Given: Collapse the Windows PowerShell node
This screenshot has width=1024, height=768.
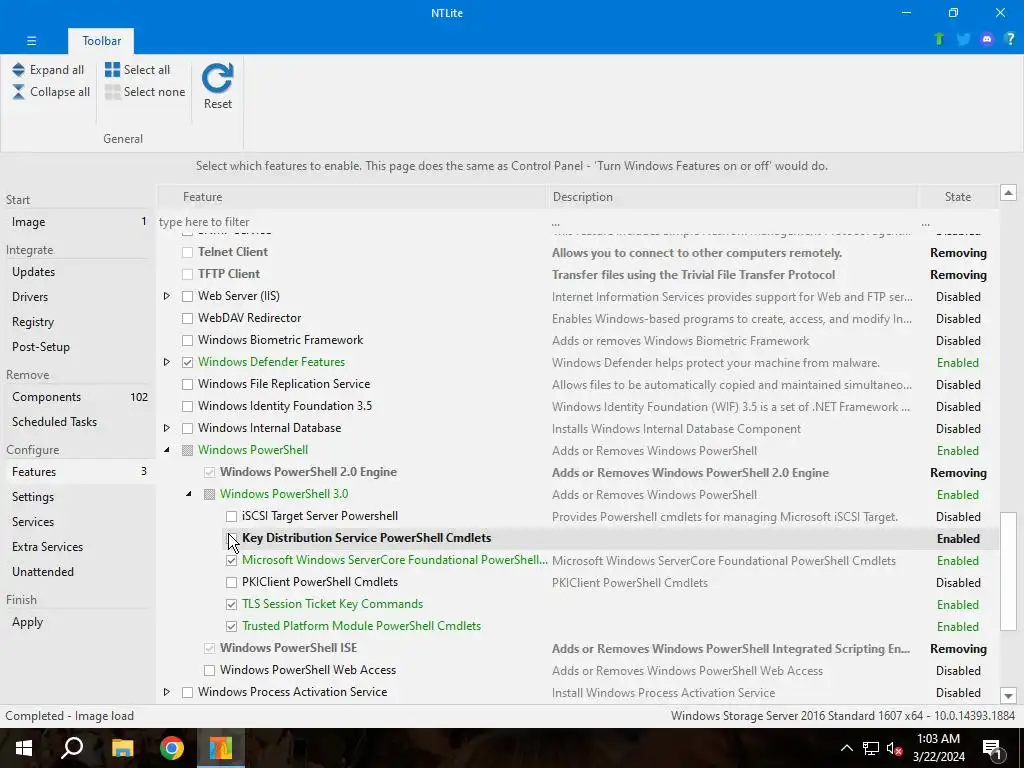Looking at the screenshot, I should pyautogui.click(x=167, y=450).
